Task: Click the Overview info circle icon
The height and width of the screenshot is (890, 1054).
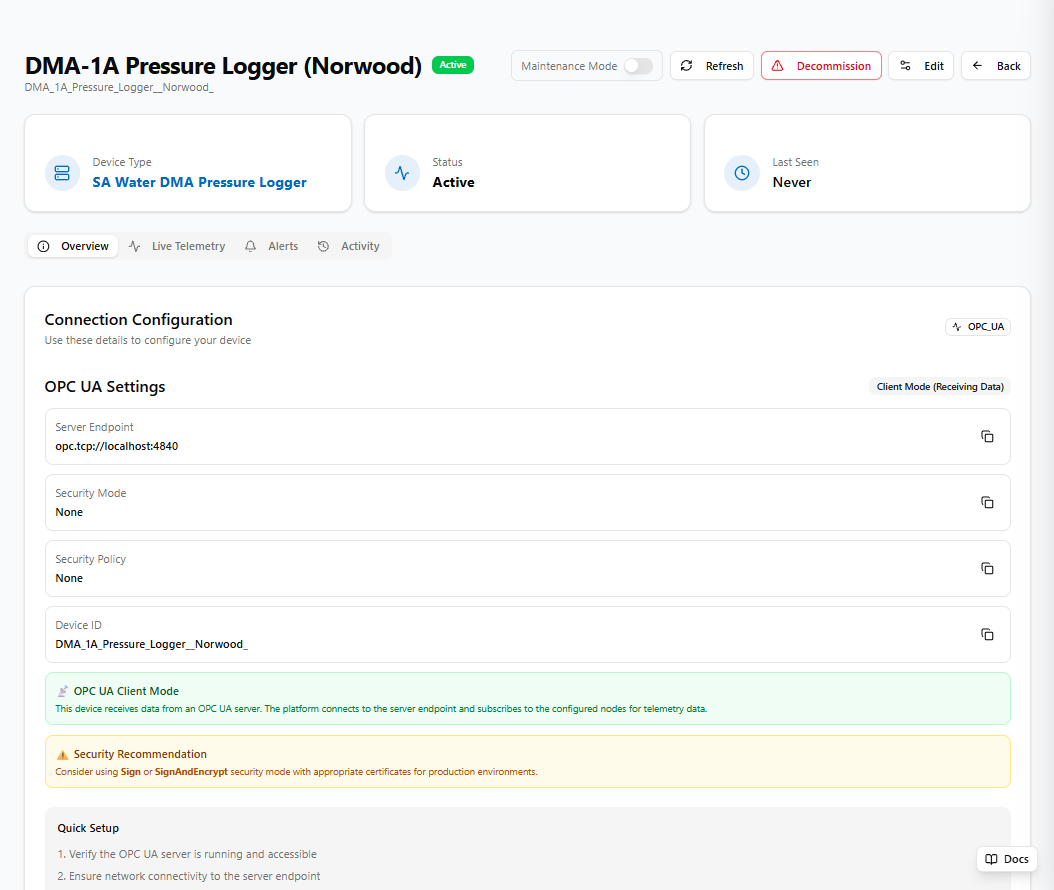Action: (x=43, y=246)
